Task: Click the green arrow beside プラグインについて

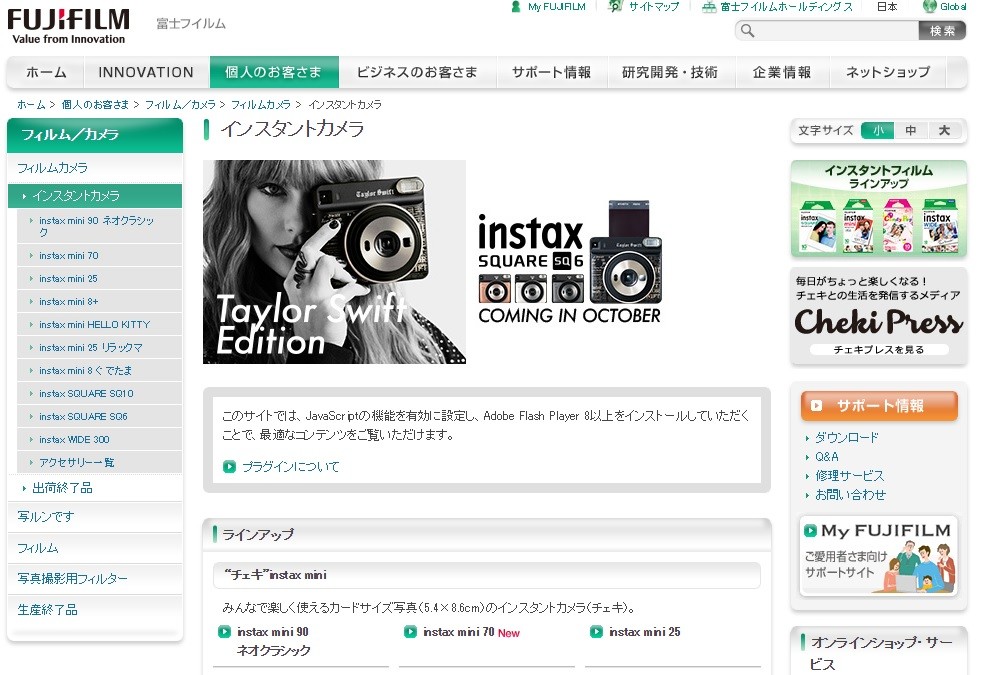Action: 229,467
